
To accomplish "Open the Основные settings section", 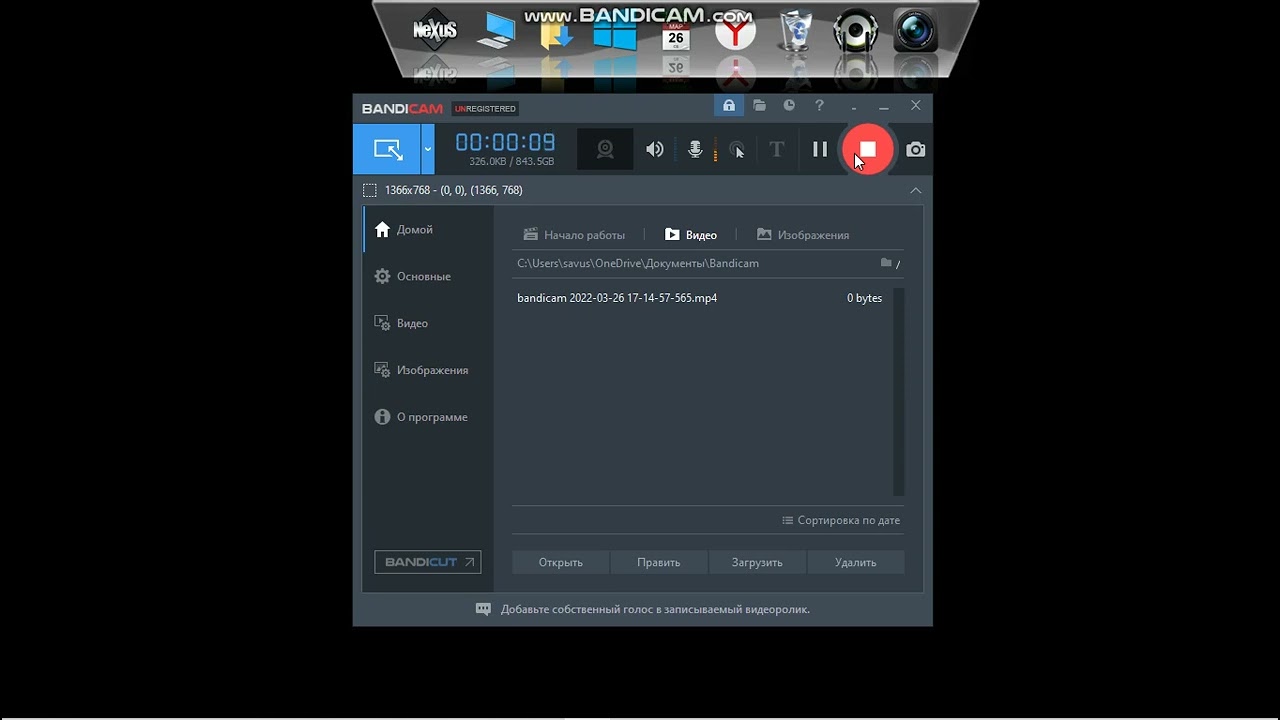I will (x=427, y=276).
